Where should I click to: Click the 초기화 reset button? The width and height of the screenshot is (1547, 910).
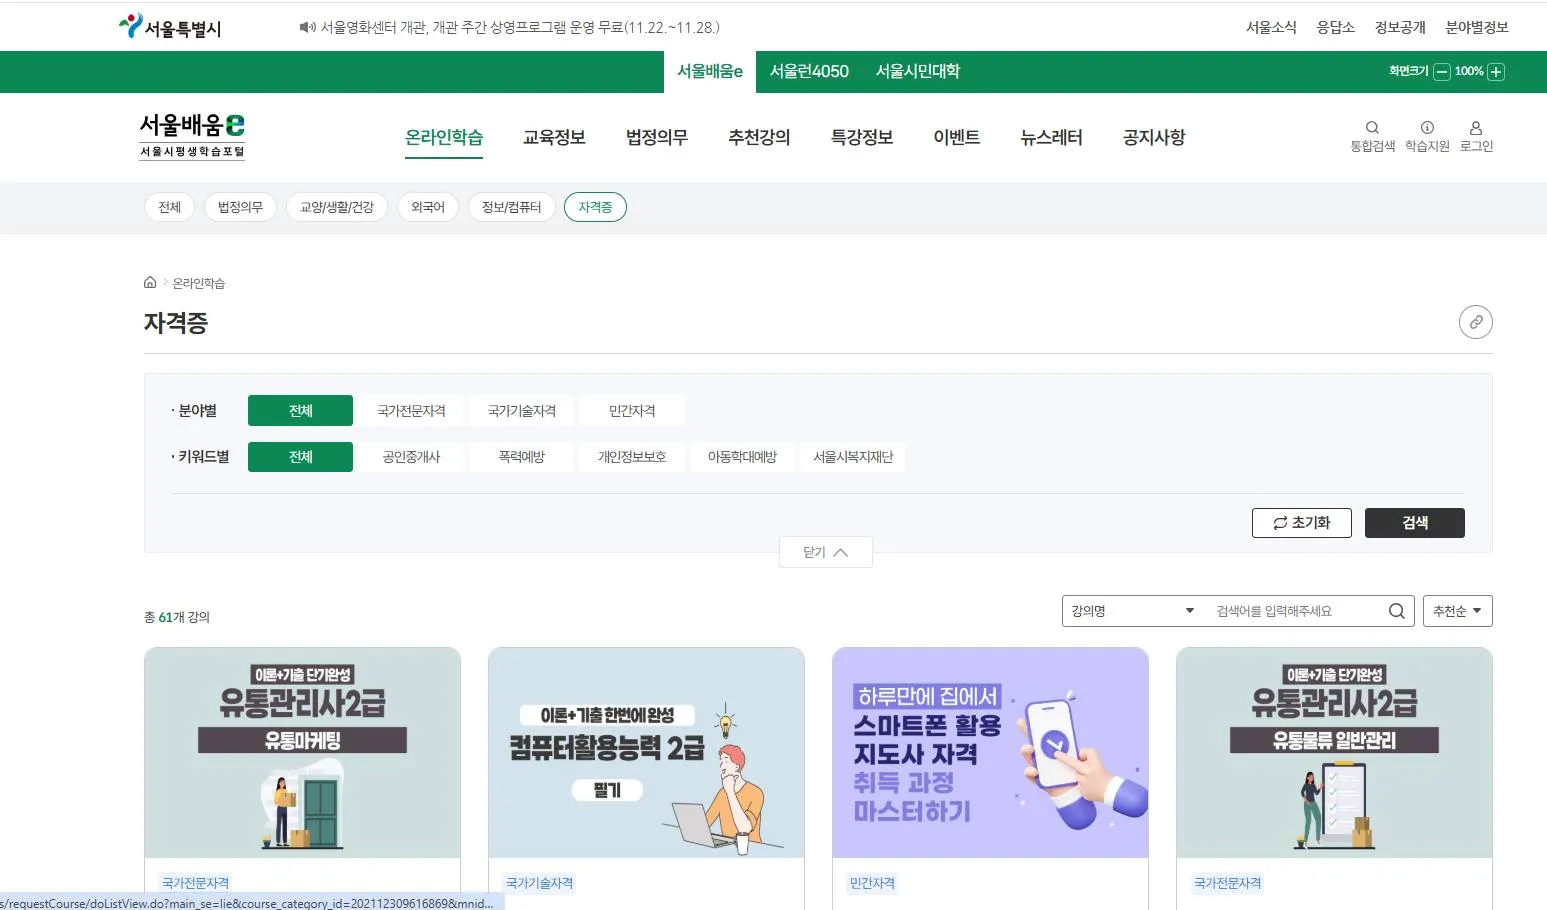click(x=1302, y=523)
